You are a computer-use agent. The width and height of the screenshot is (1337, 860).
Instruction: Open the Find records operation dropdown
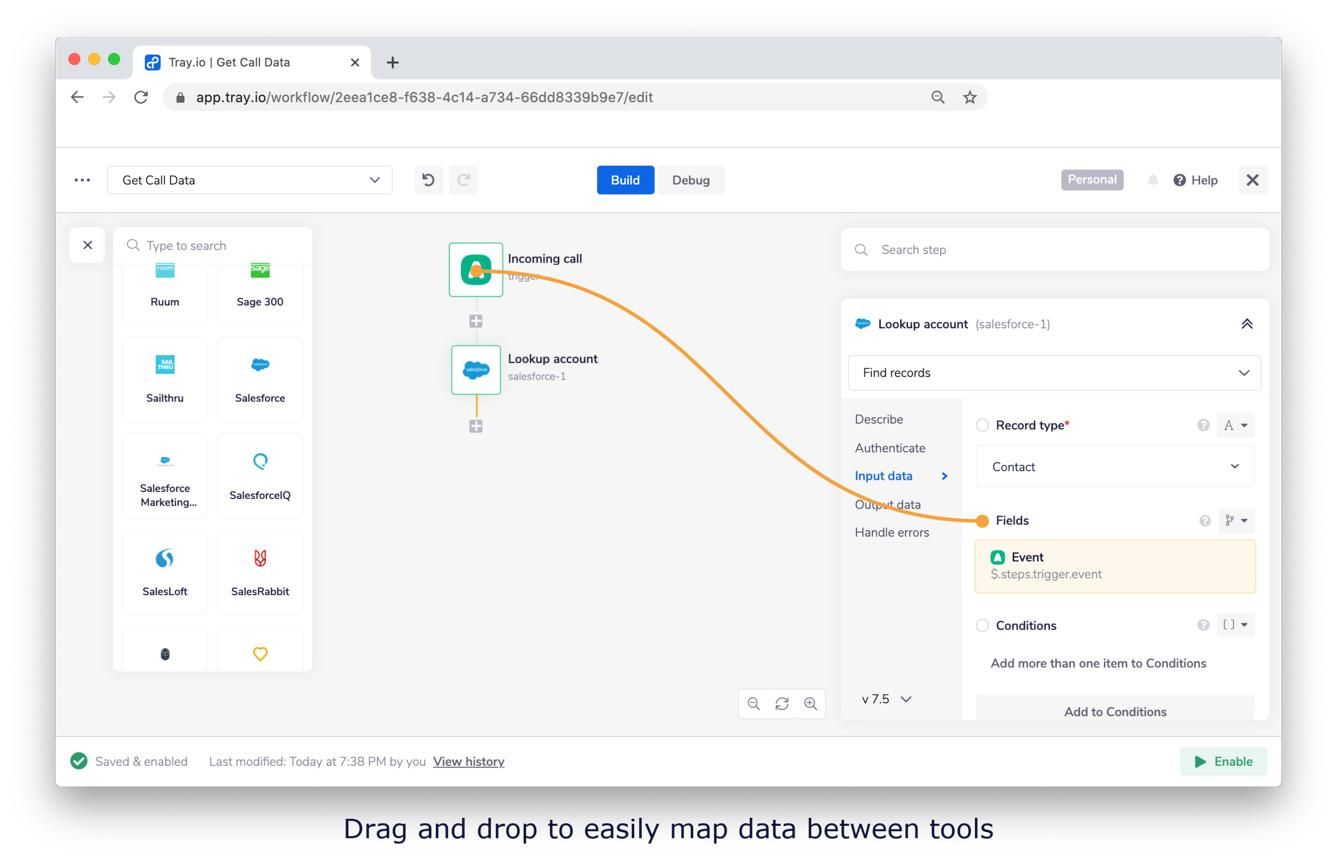1054,373
